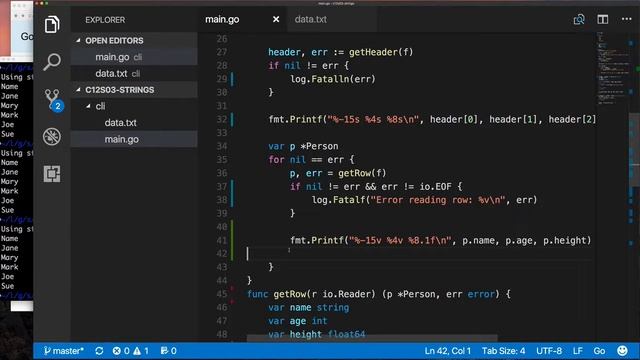Click the var height float64 line

317,334
